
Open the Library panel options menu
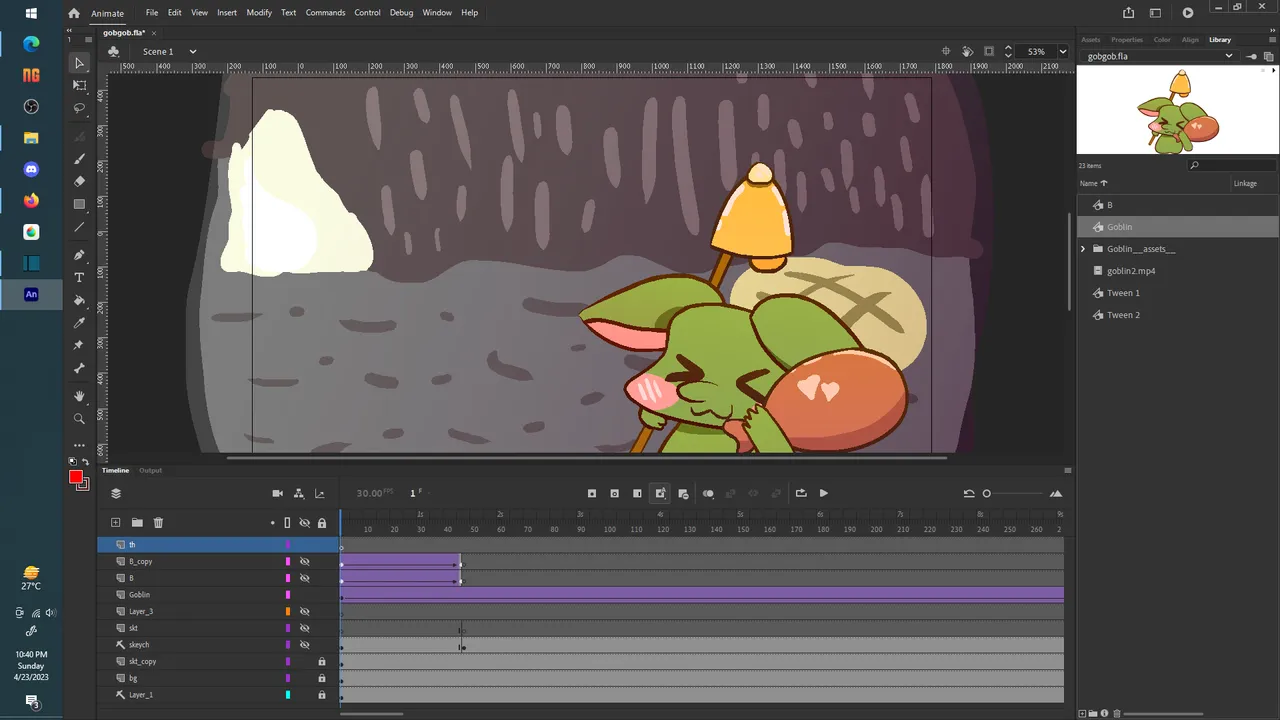[x=1273, y=40]
